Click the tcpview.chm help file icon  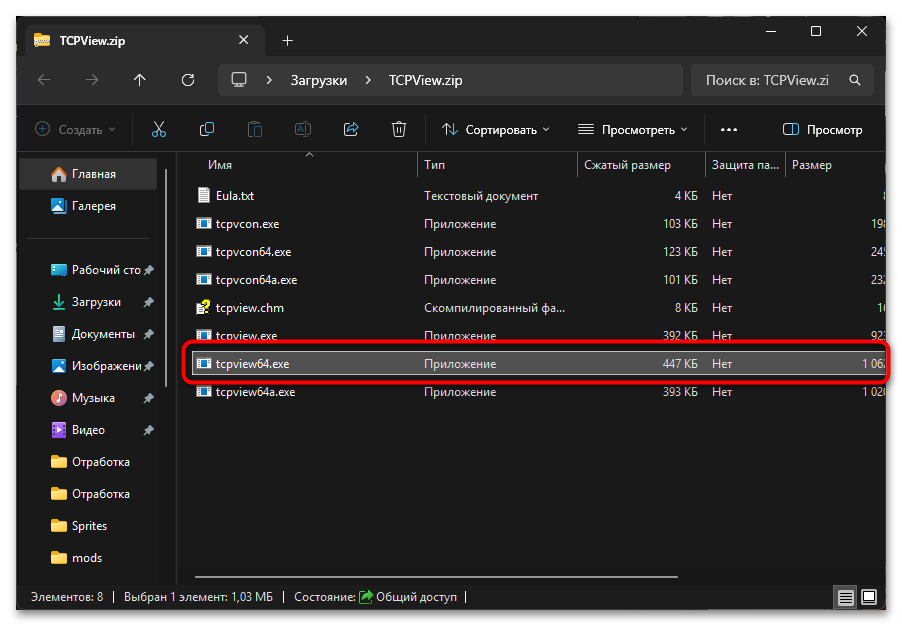(203, 308)
